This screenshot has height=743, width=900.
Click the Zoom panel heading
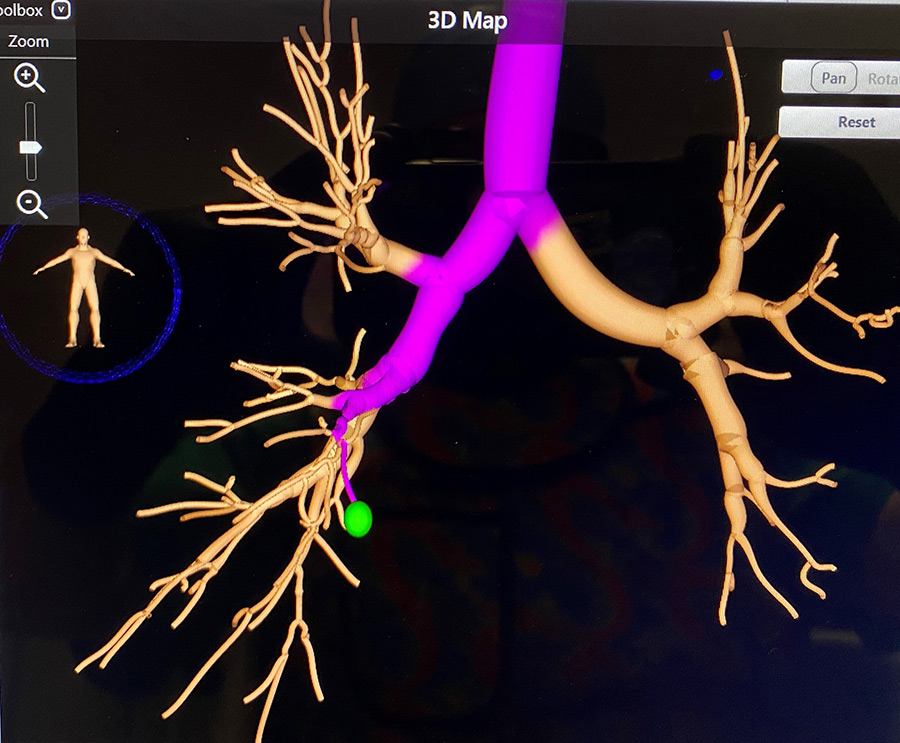[x=28, y=42]
